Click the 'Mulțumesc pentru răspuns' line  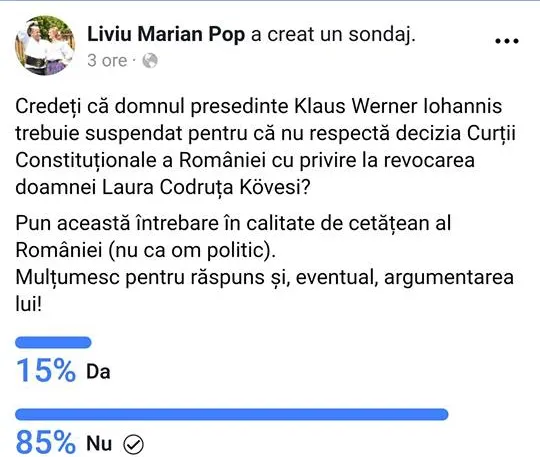point(264,278)
